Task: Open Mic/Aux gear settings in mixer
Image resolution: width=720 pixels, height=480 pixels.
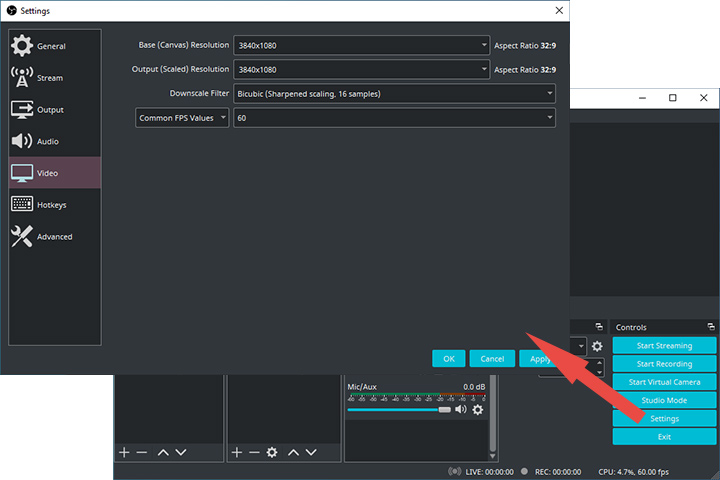Action: pos(478,409)
